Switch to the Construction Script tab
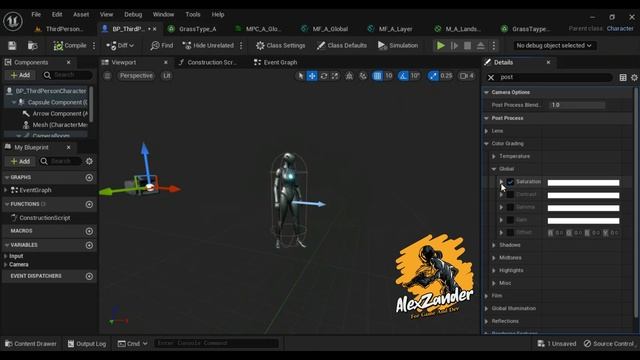The width and height of the screenshot is (640, 360). pyautogui.click(x=207, y=62)
